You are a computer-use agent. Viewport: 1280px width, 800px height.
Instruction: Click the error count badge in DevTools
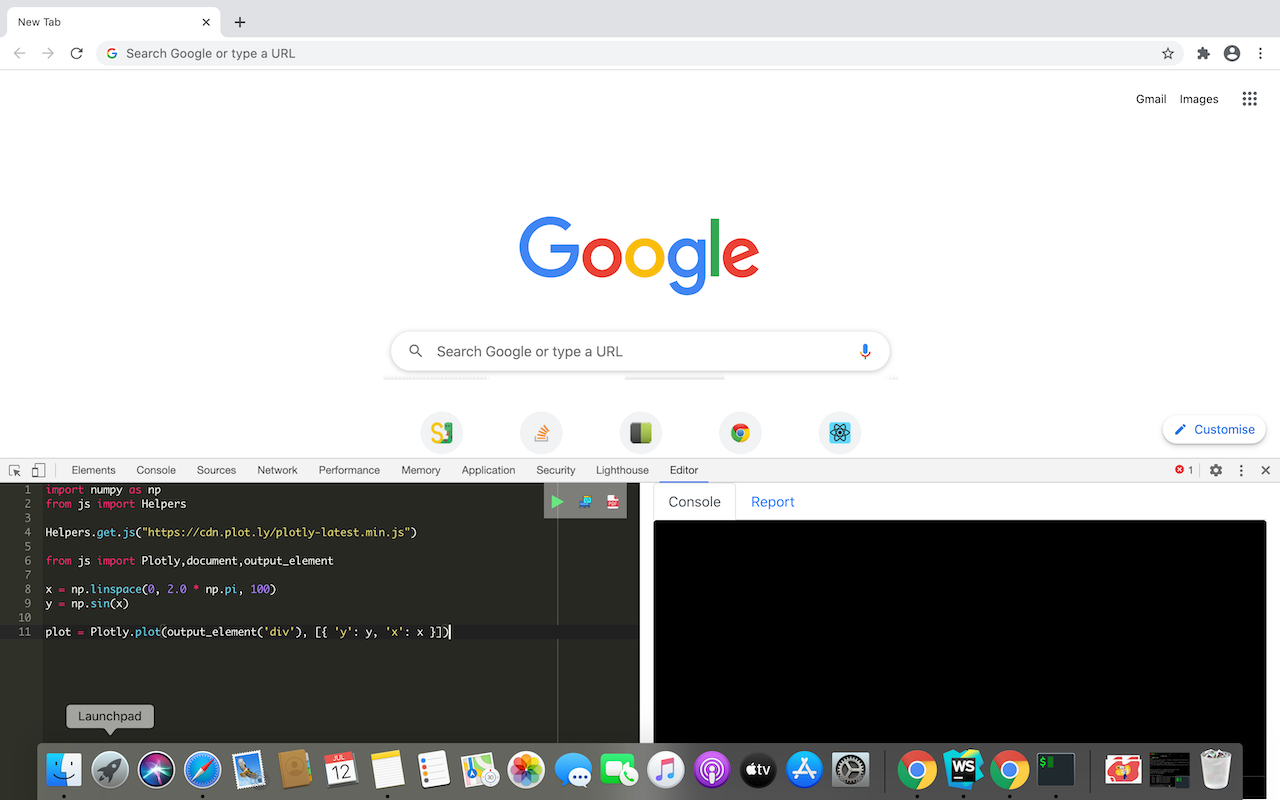click(1182, 469)
